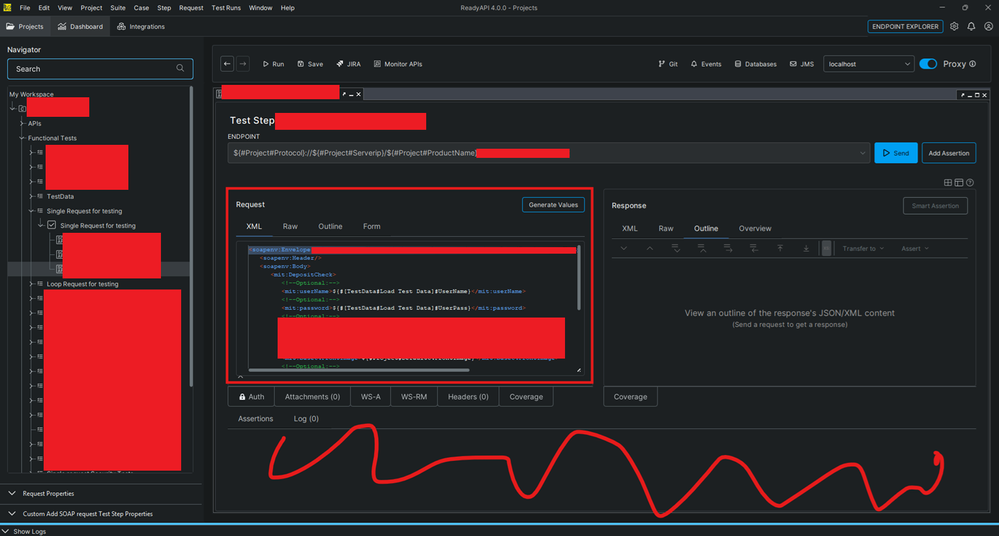Switch to the request Outline tab
Screen dimensions: 999x536
point(330,226)
